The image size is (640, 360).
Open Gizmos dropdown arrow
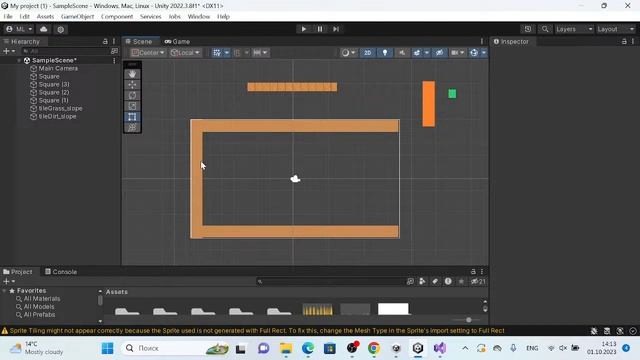[x=484, y=53]
